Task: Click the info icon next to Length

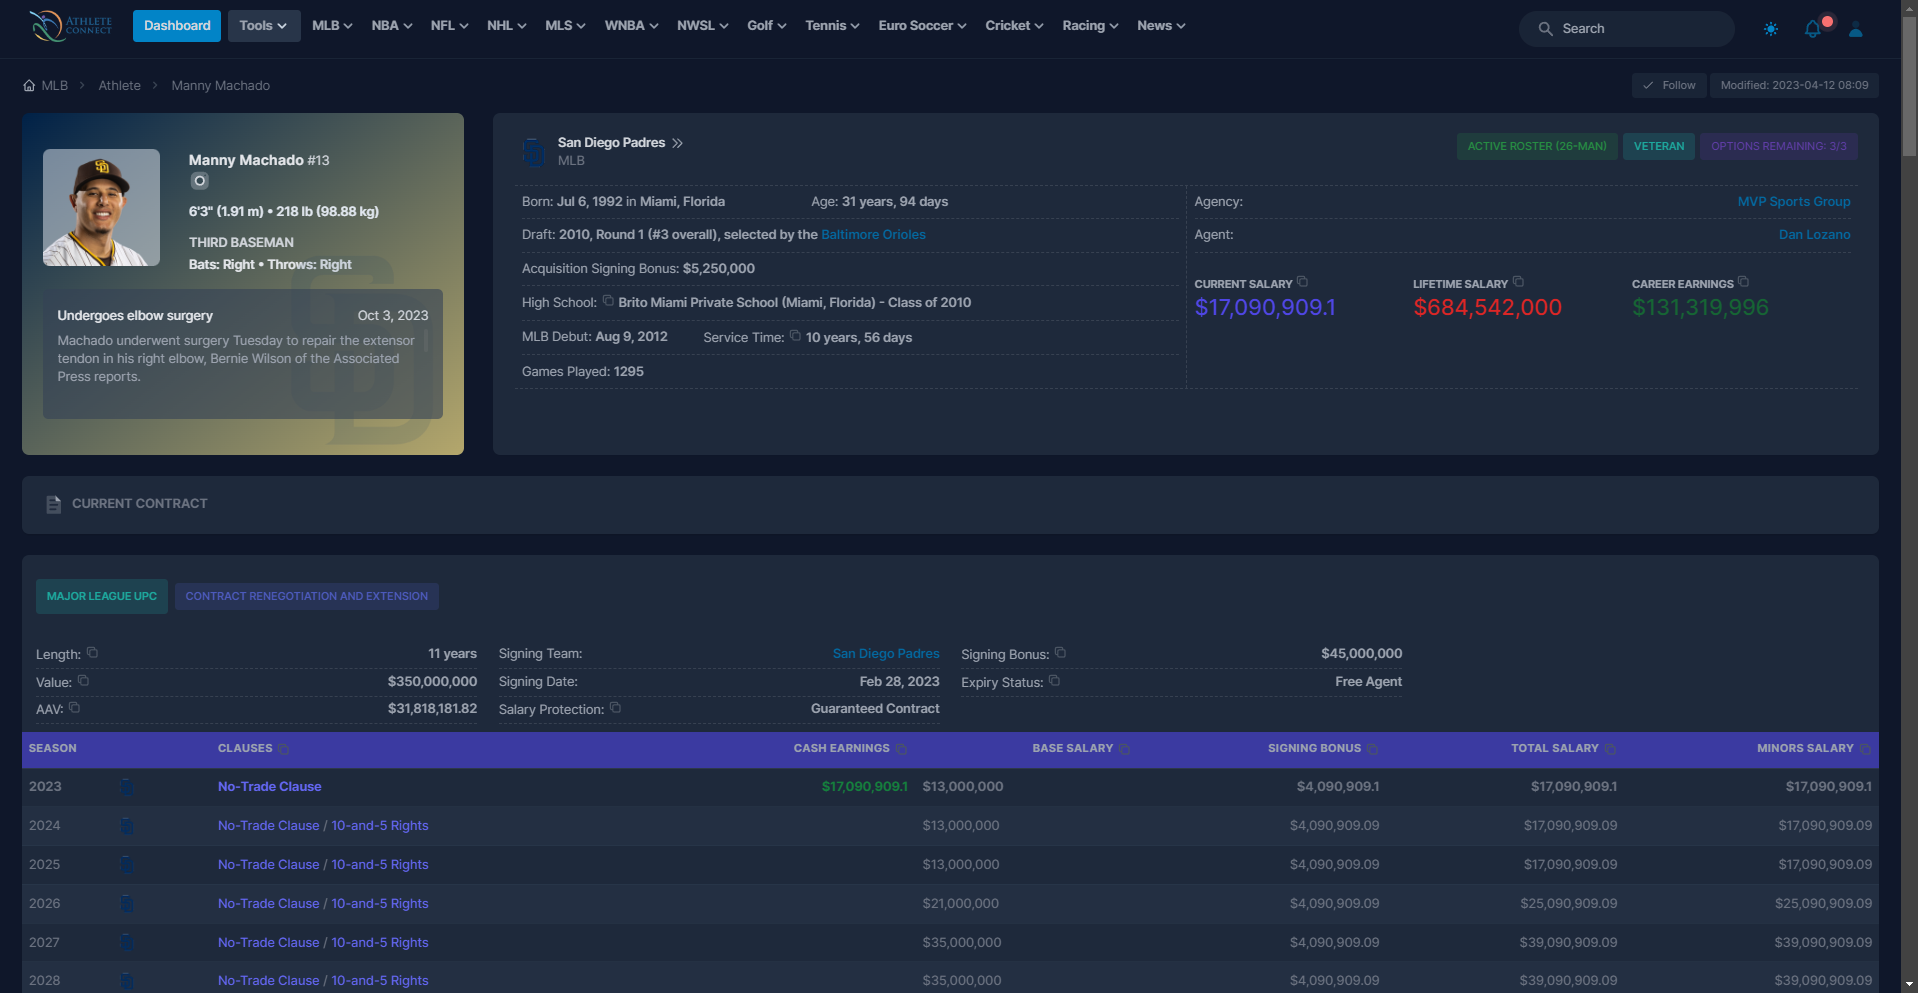Action: click(x=92, y=652)
